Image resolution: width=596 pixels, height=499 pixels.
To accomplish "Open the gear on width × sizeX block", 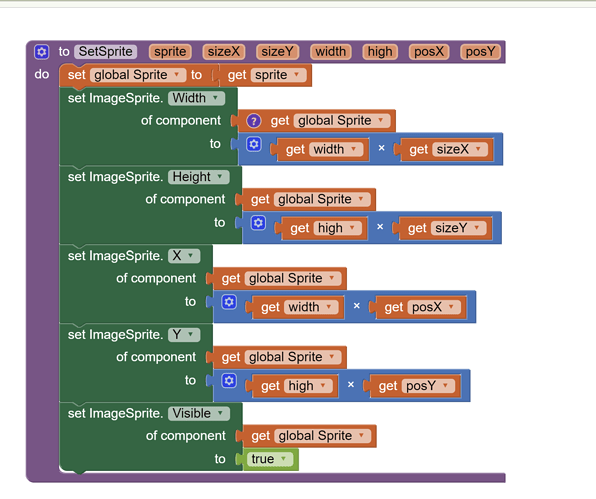I will (254, 144).
